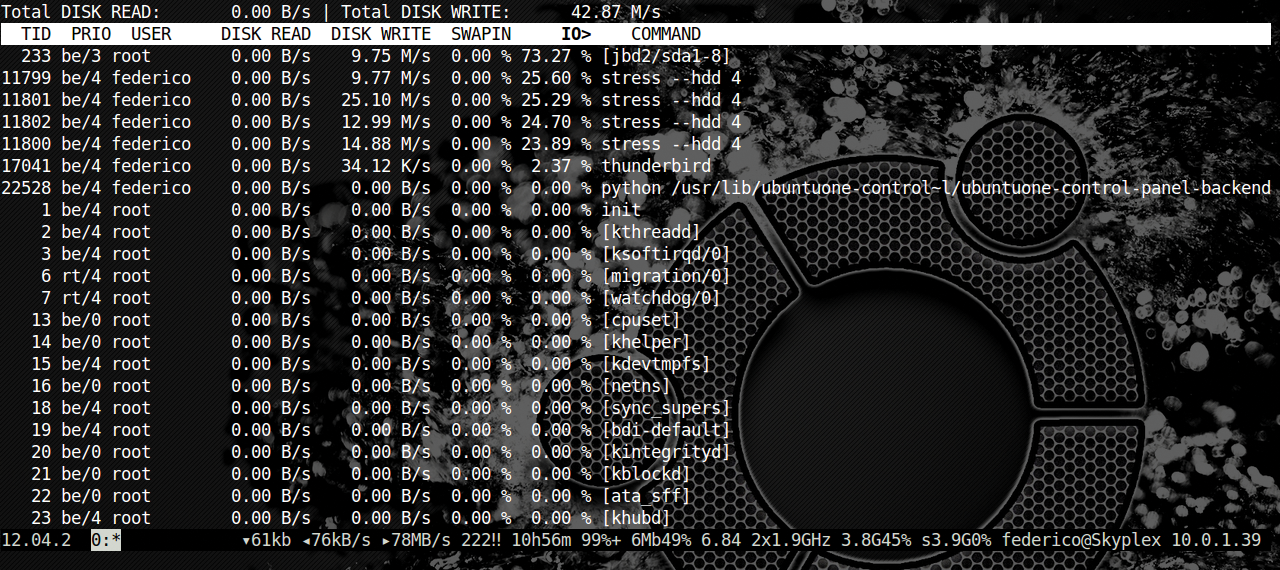Select the PRIO column header

tap(91, 34)
